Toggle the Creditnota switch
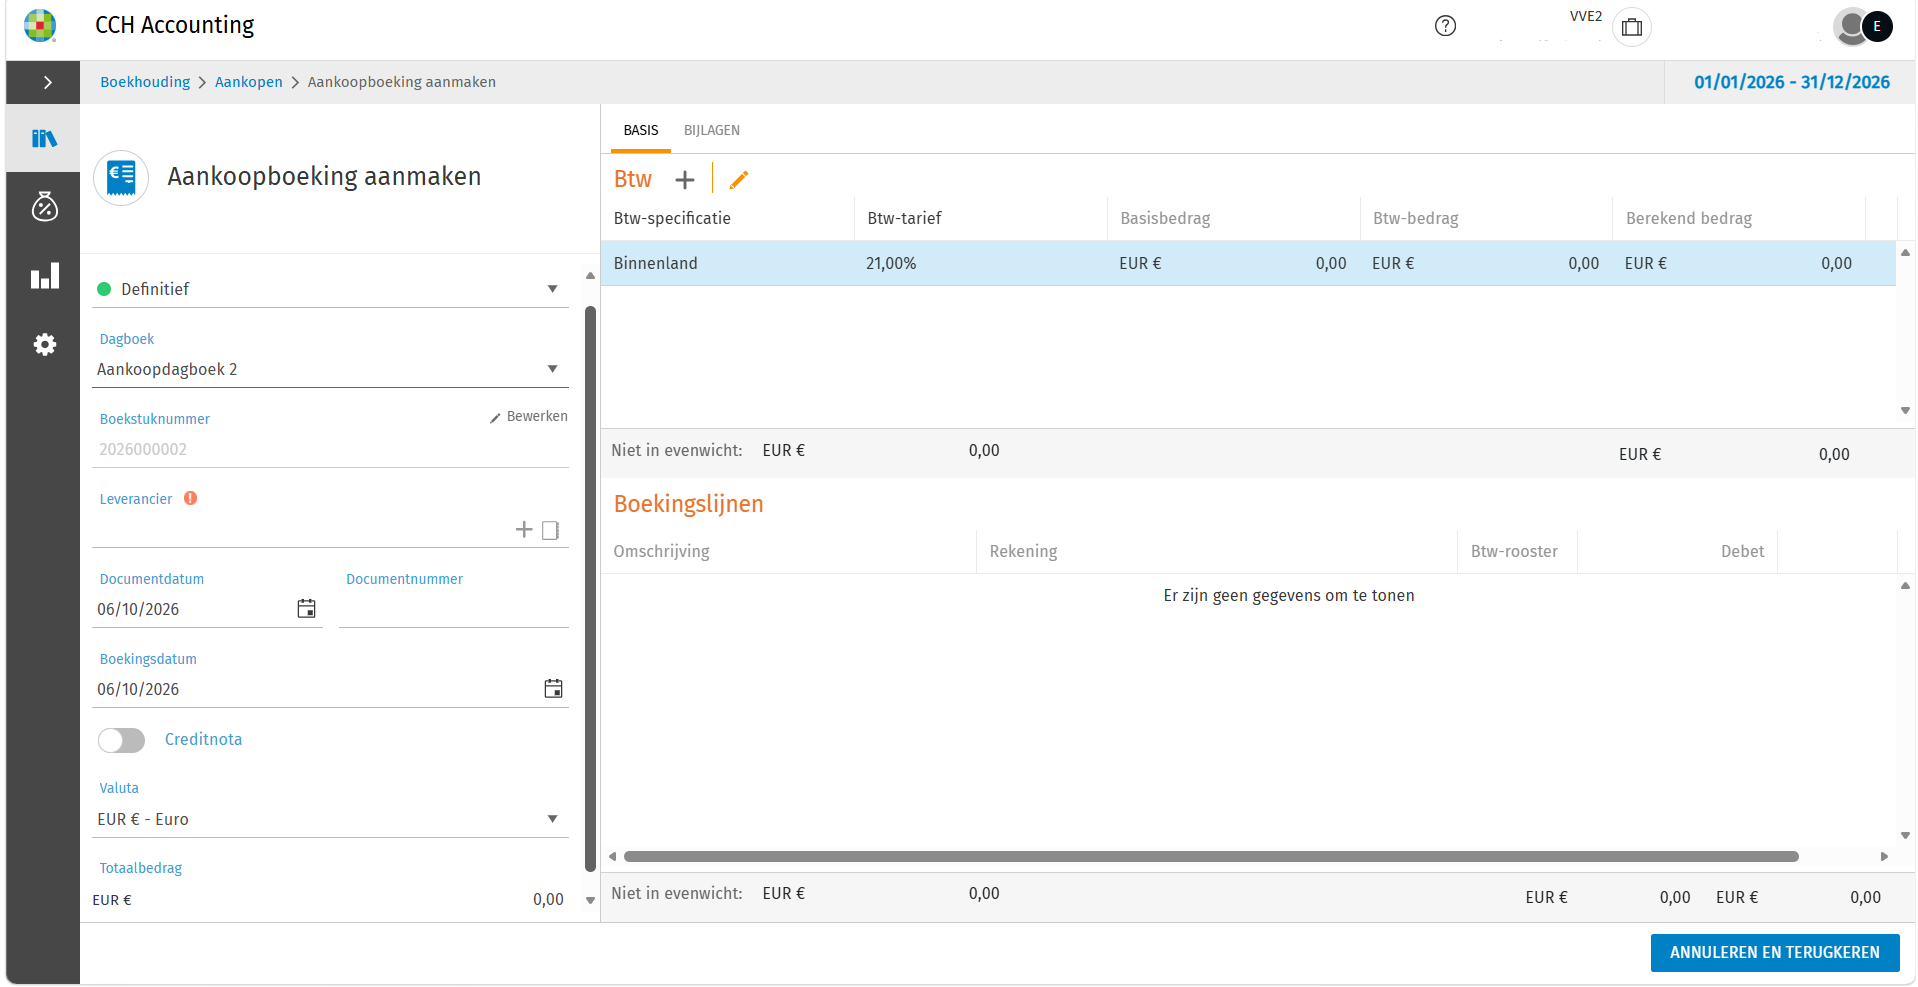Viewport: 1918px width, 987px height. pyautogui.click(x=122, y=740)
